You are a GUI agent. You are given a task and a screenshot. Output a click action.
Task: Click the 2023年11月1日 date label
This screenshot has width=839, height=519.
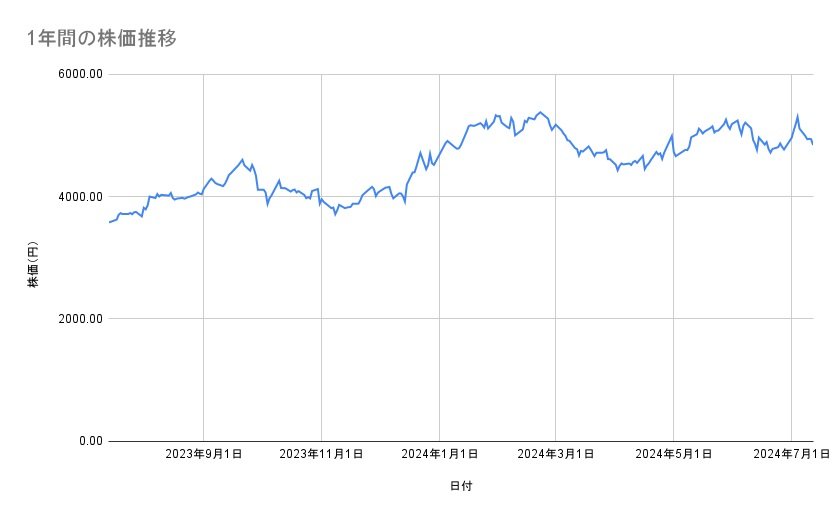coord(321,455)
